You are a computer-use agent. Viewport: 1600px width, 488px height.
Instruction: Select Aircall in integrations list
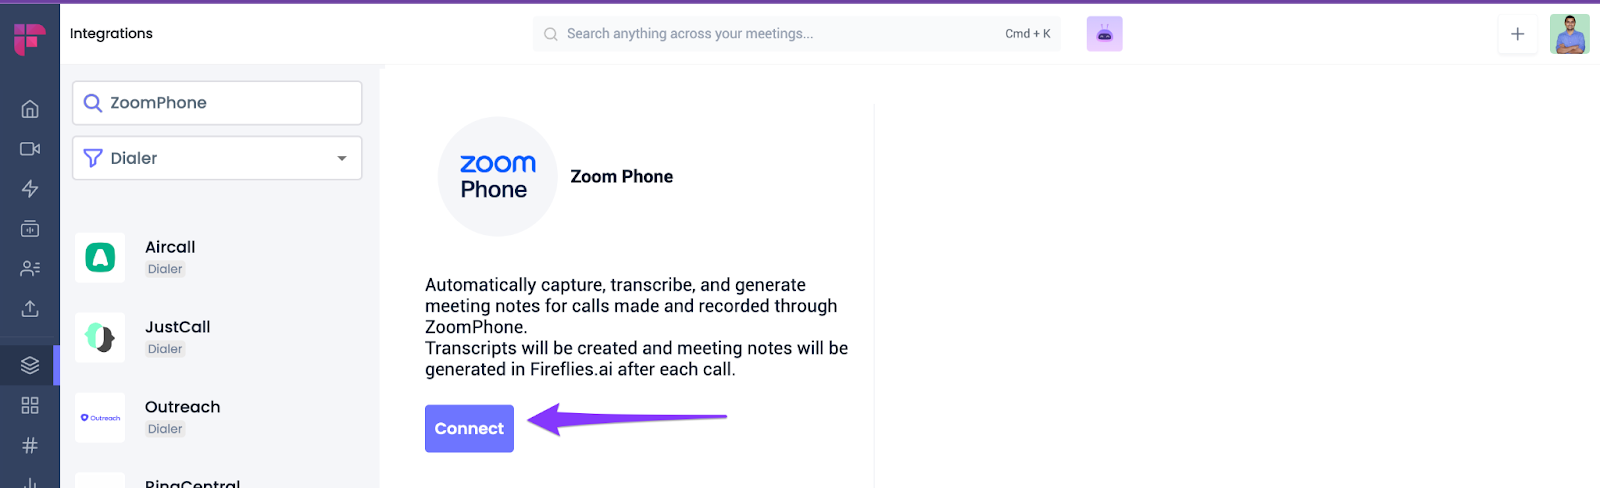coord(170,257)
